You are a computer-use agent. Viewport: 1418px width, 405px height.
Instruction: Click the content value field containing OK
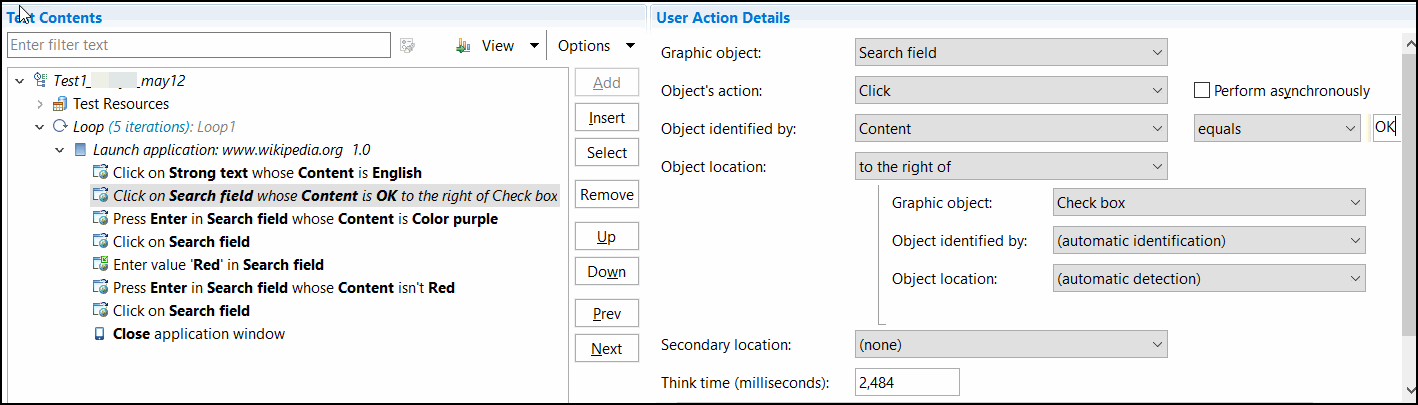click(x=1385, y=128)
